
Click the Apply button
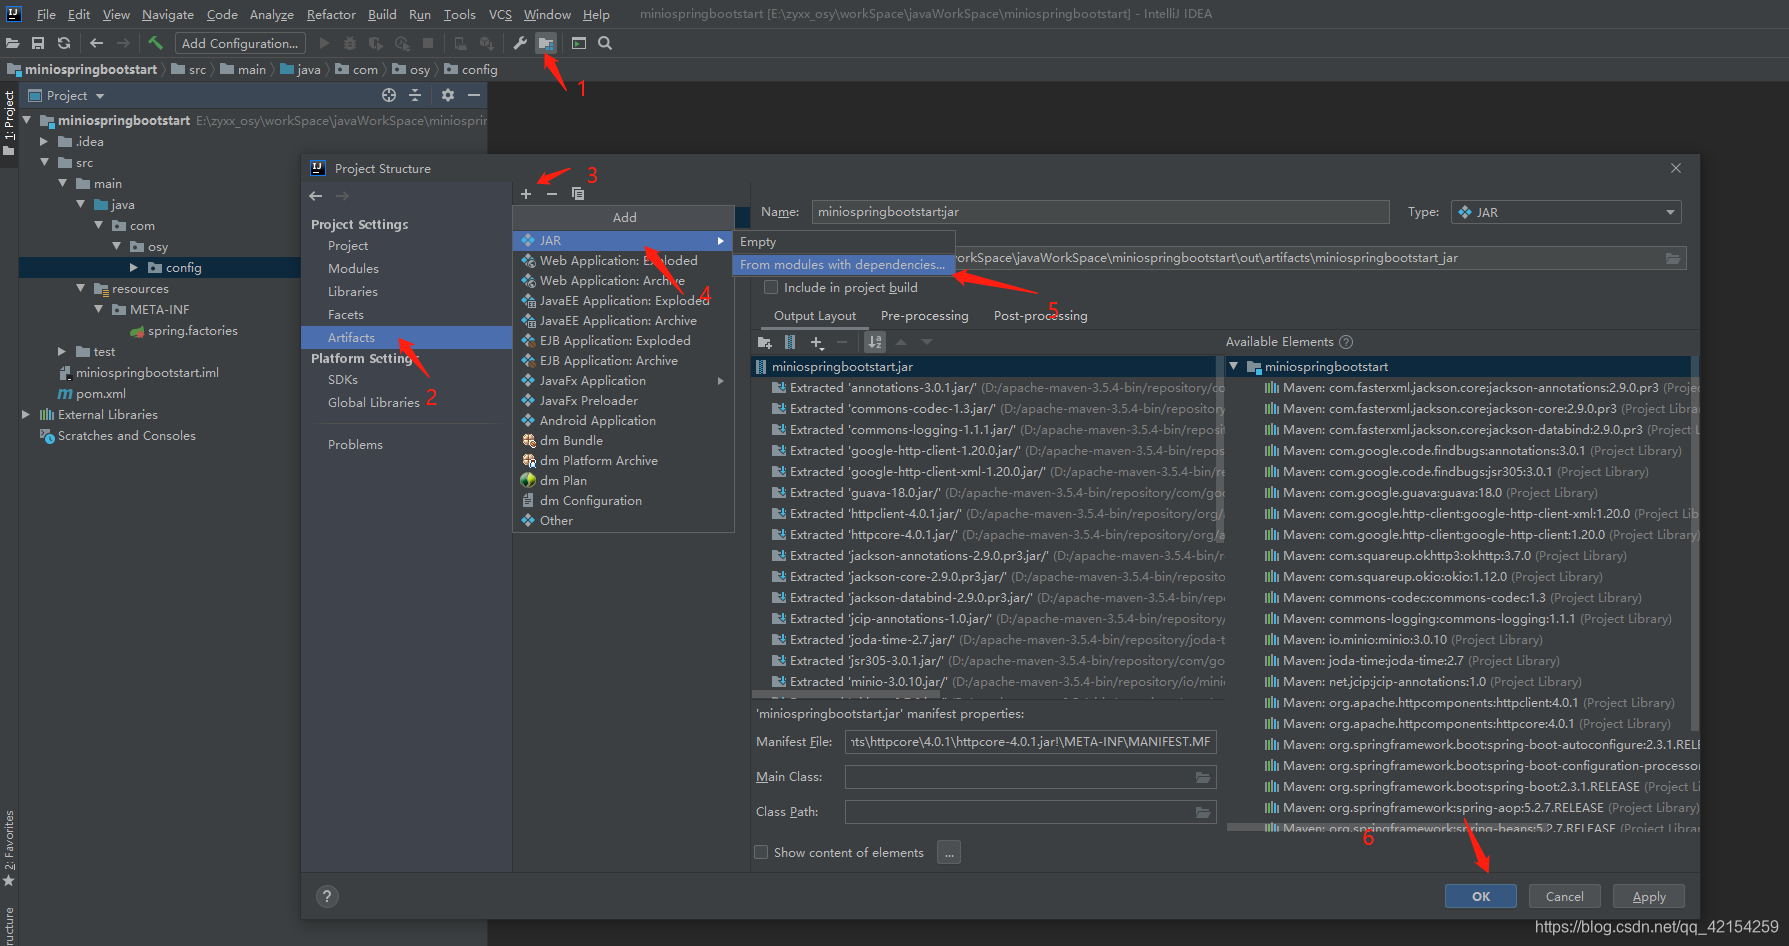point(1648,896)
